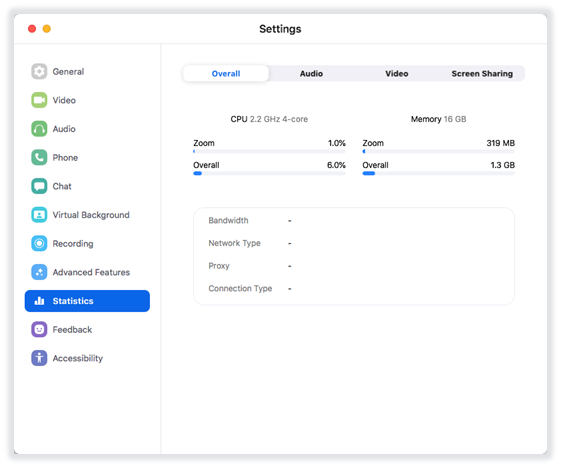Switch to the Overall tab
This screenshot has height=468, width=561.
pyautogui.click(x=226, y=73)
